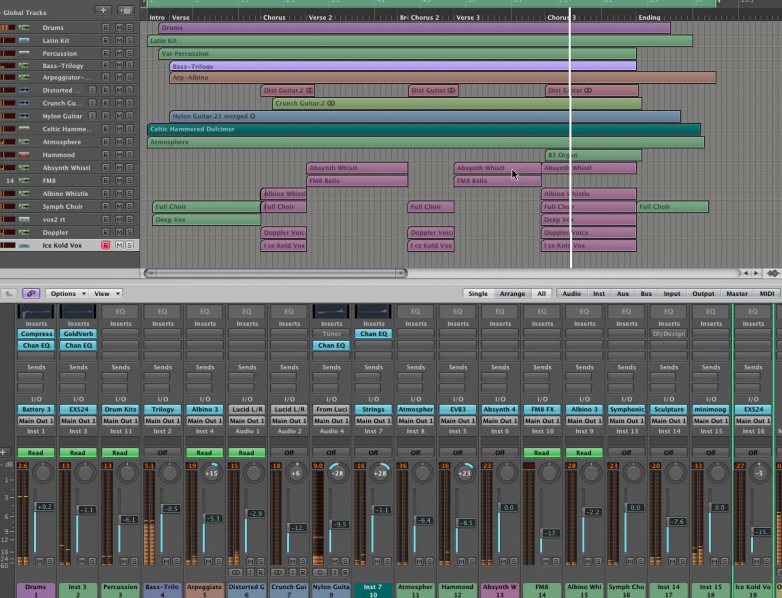Screen dimensions: 782x598
Task: Open the Battery 3 instrument slot
Action: [36, 409]
